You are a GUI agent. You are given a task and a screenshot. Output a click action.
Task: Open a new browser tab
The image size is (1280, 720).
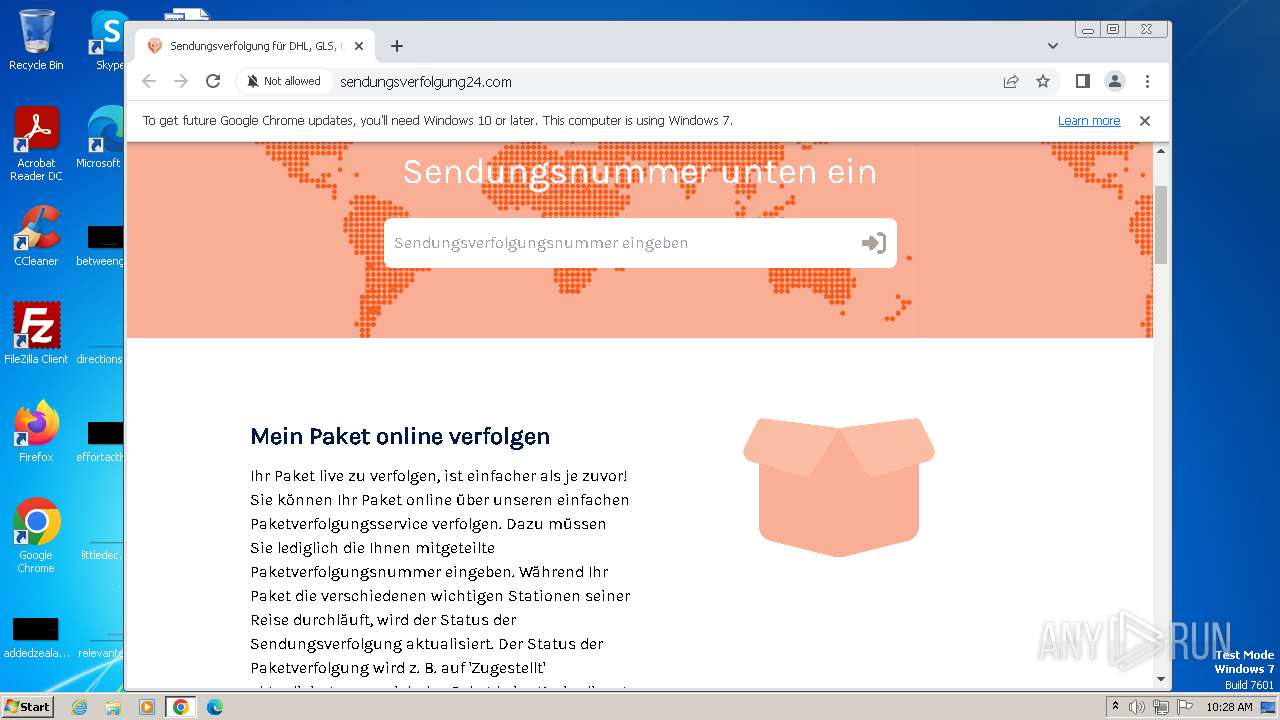coord(397,46)
